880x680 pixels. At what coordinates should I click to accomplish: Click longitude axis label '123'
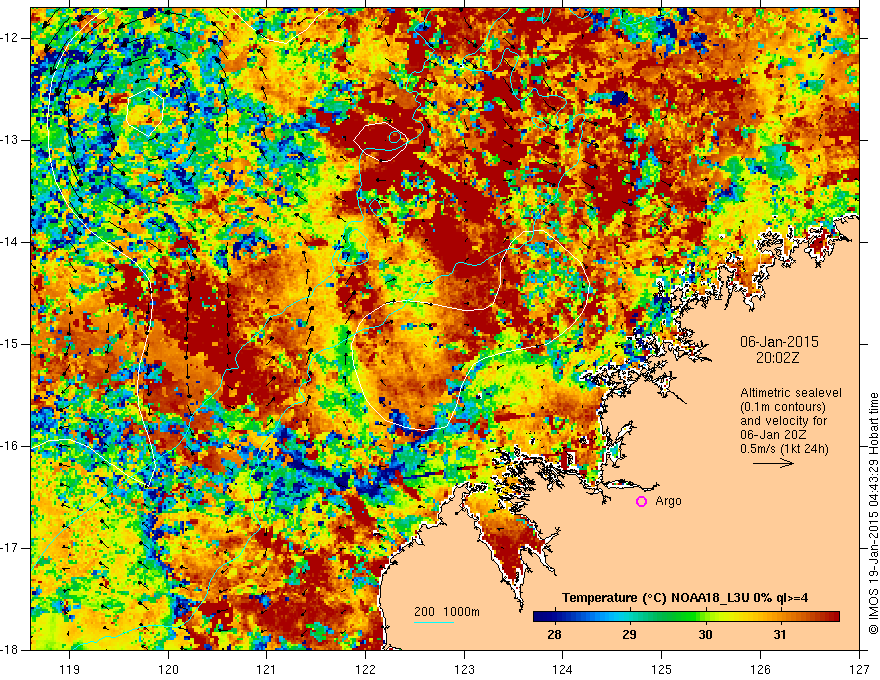point(464,669)
